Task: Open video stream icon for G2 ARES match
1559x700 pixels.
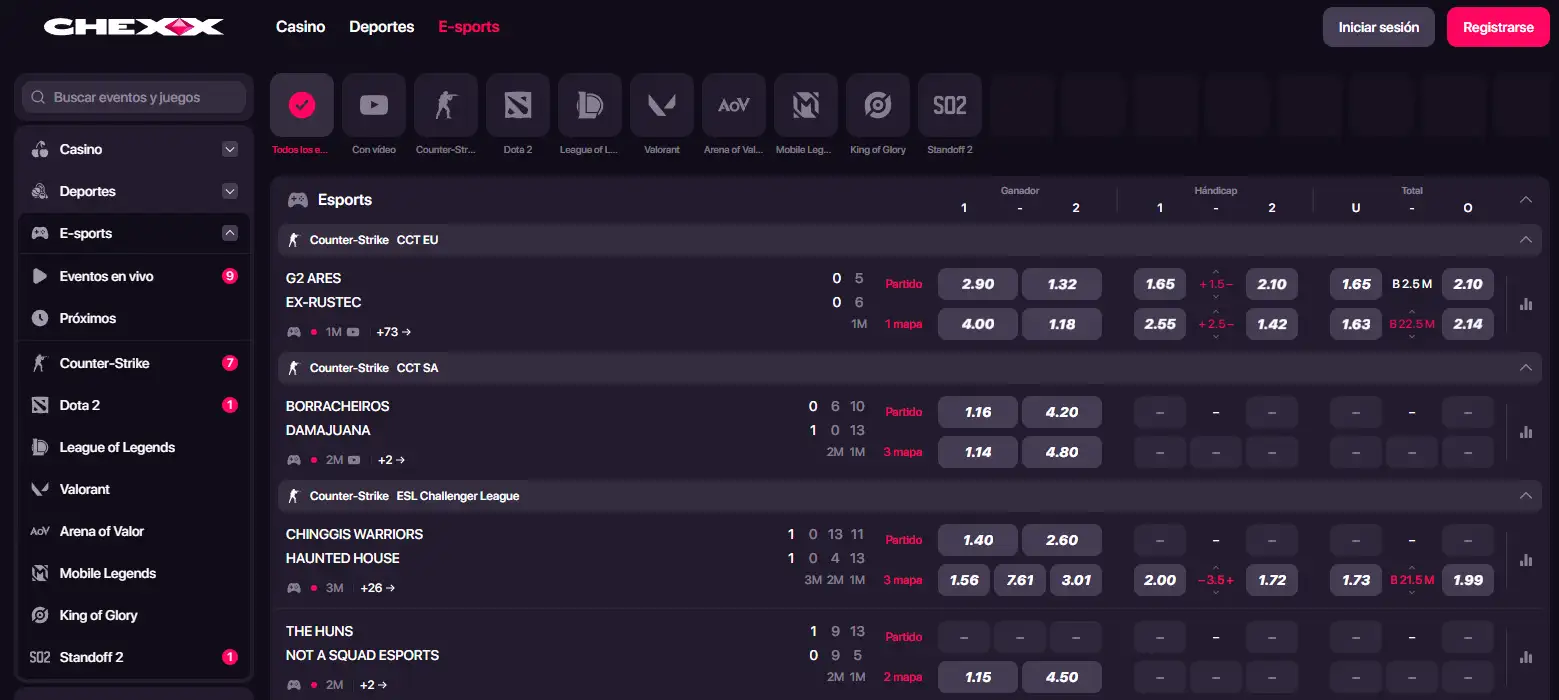Action: tap(353, 332)
